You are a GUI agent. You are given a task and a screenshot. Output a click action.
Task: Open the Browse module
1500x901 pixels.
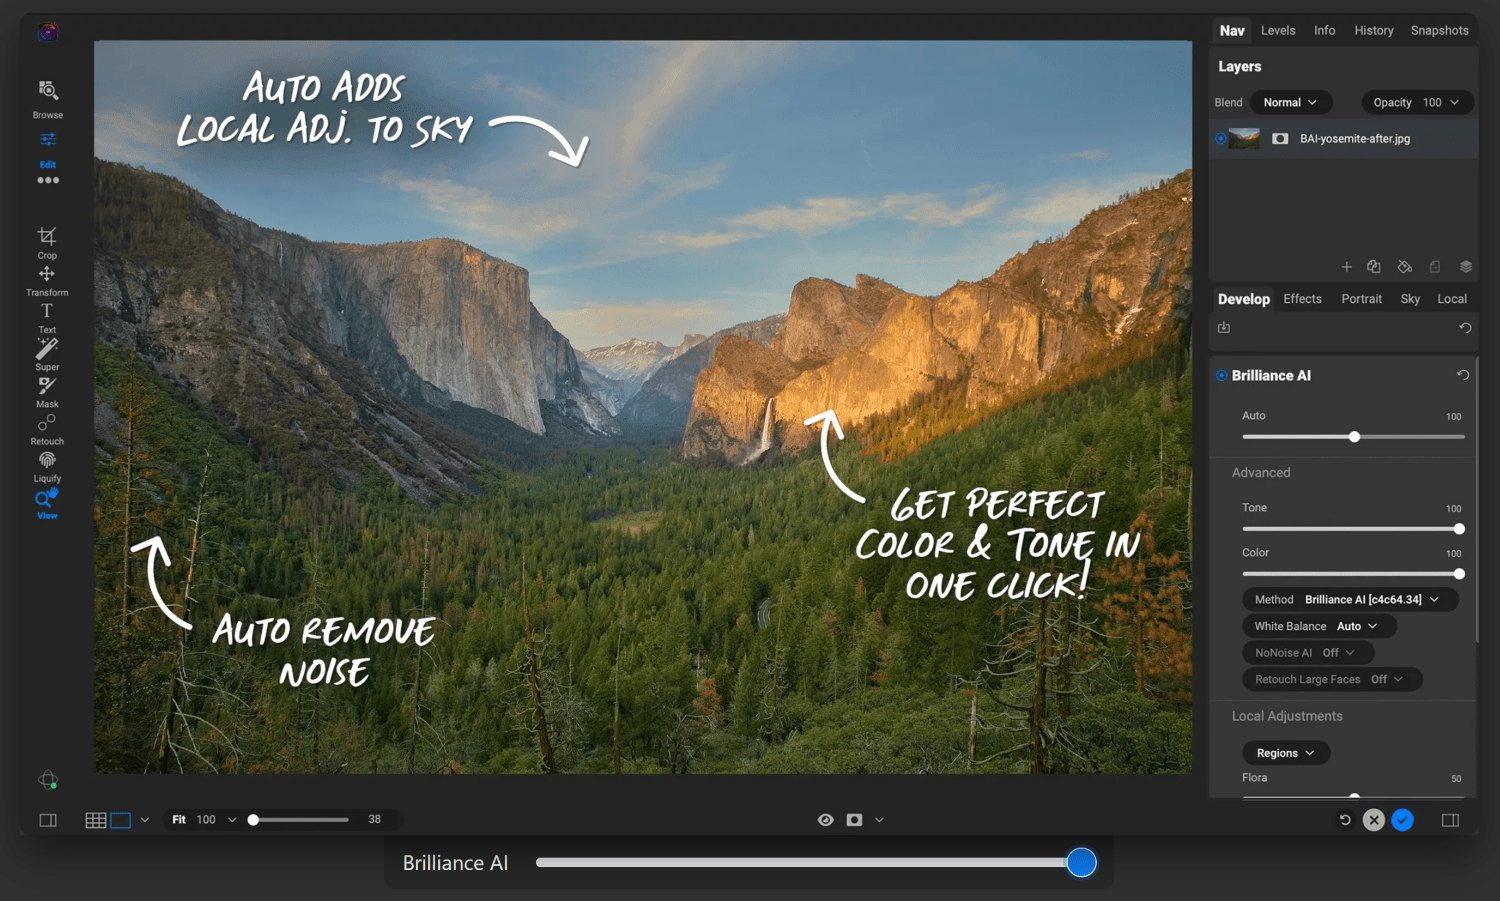[x=47, y=99]
